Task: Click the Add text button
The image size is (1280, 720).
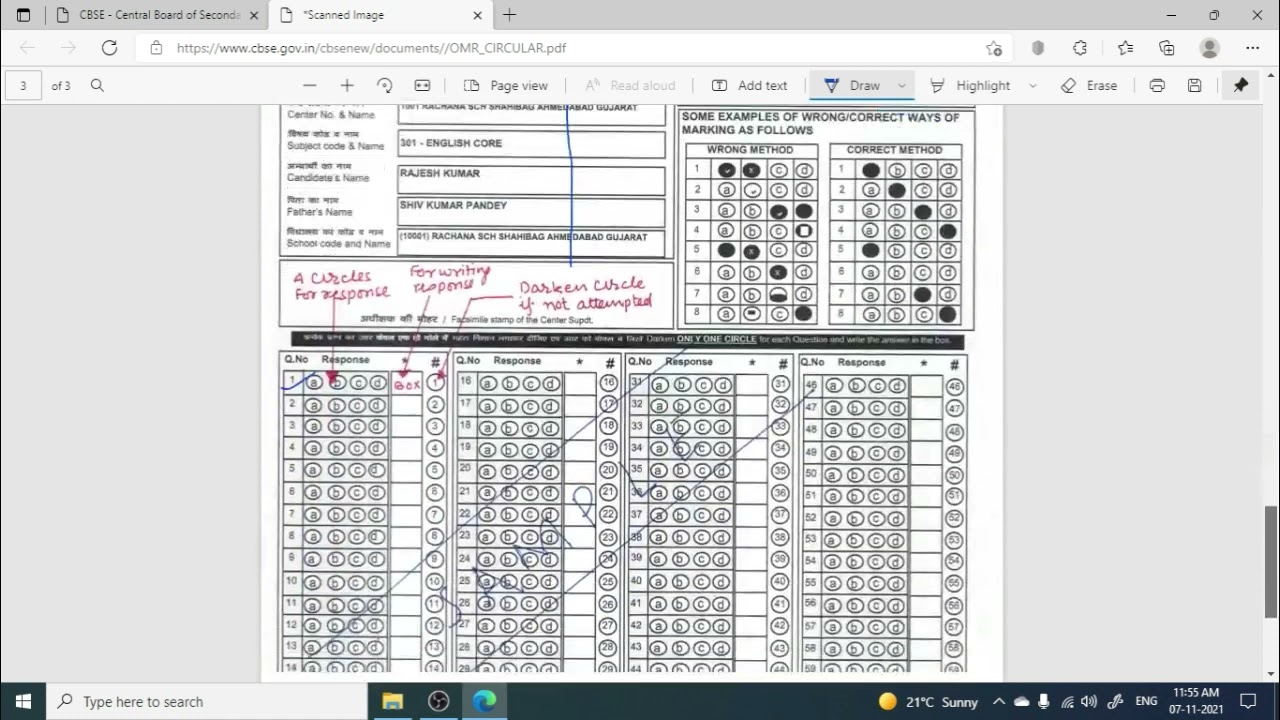Action: (750, 86)
